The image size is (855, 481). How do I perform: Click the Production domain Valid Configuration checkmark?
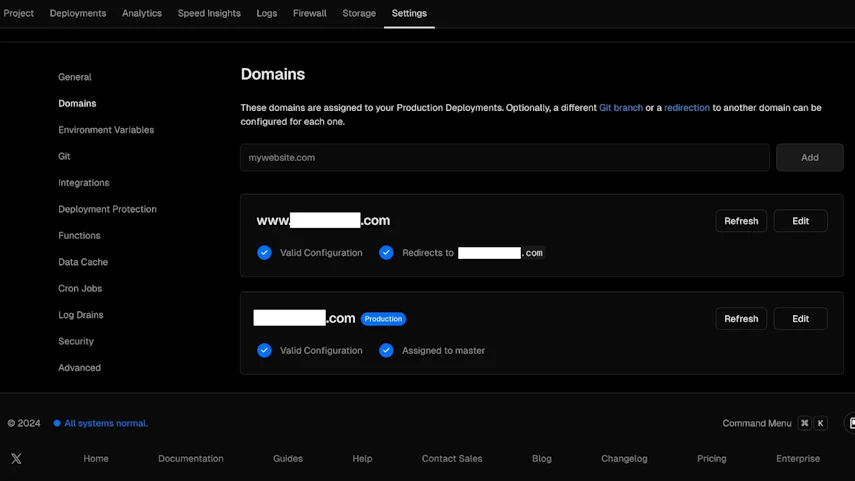click(x=264, y=350)
